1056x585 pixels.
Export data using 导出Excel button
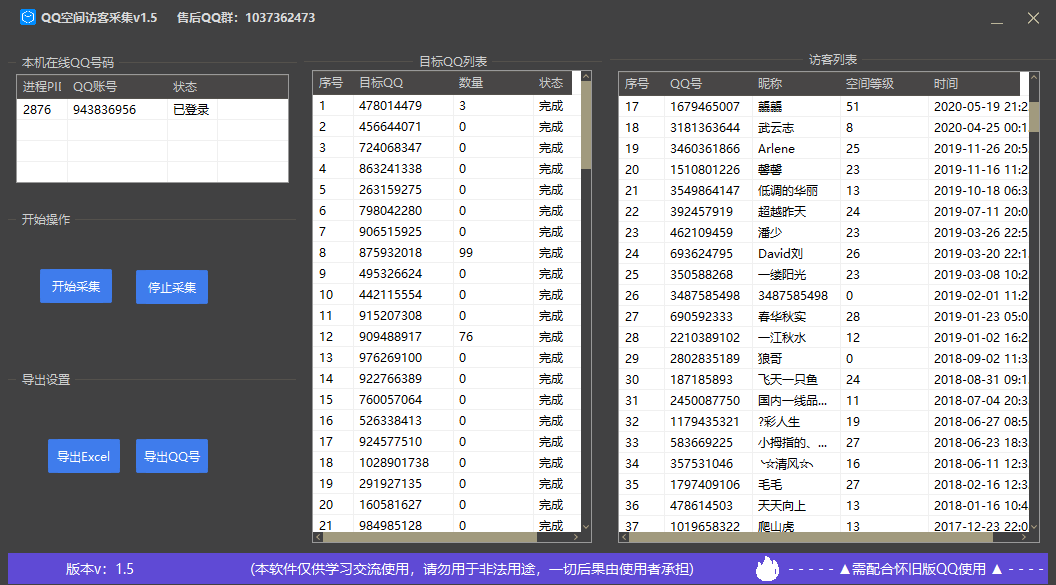point(83,456)
